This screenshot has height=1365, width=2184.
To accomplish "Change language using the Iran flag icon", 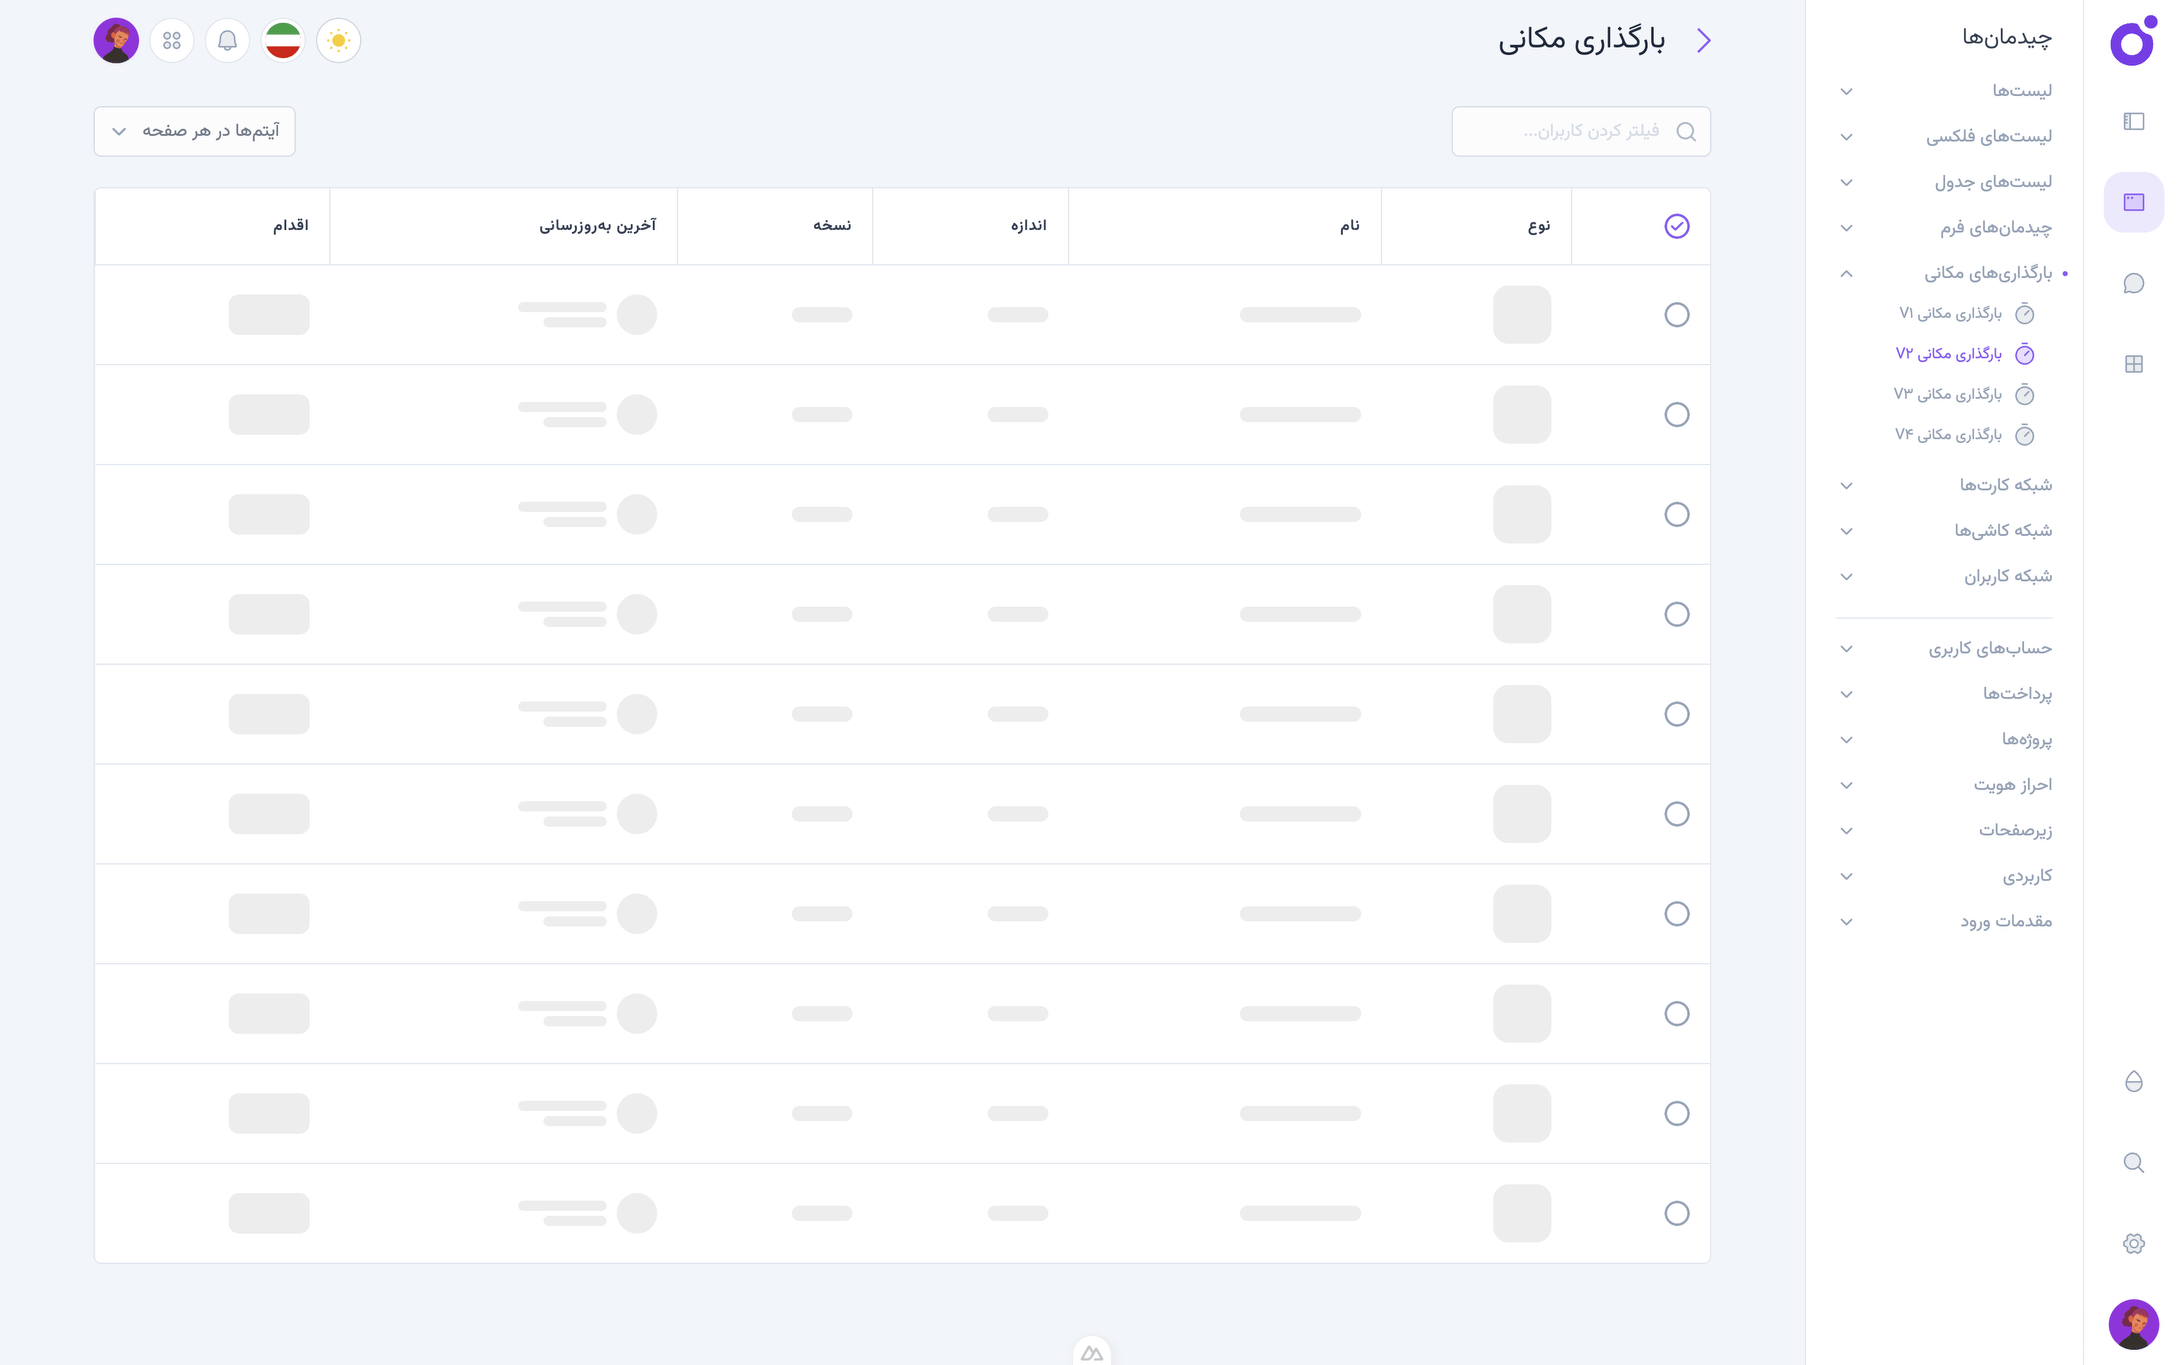I will tap(282, 40).
